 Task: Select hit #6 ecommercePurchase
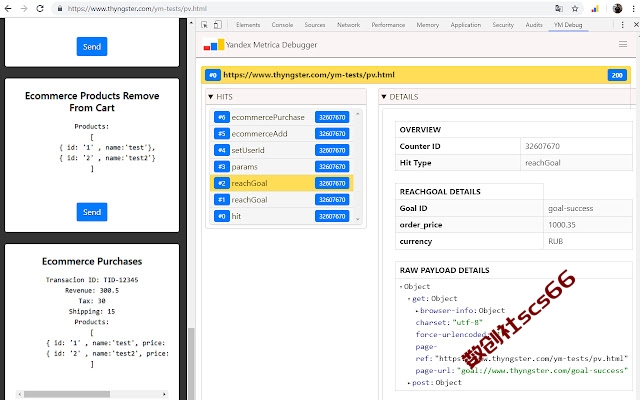(x=281, y=117)
